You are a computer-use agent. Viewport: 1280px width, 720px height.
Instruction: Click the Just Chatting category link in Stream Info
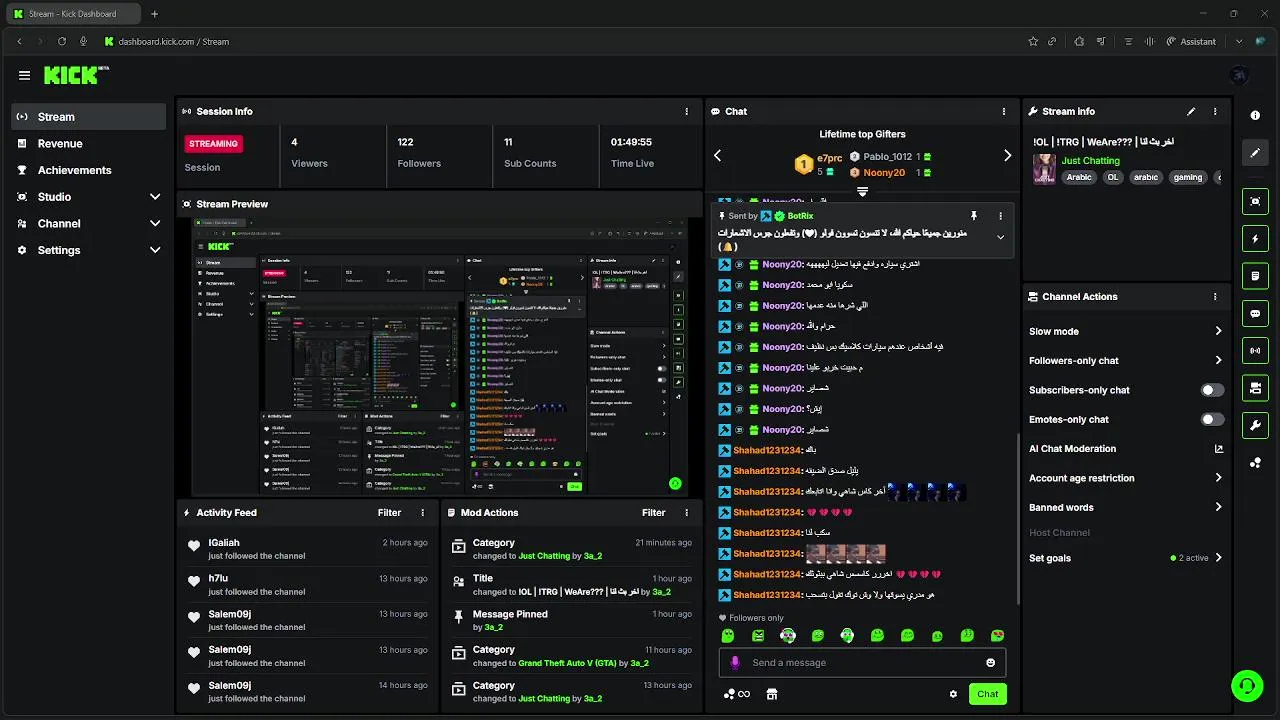click(x=1090, y=161)
